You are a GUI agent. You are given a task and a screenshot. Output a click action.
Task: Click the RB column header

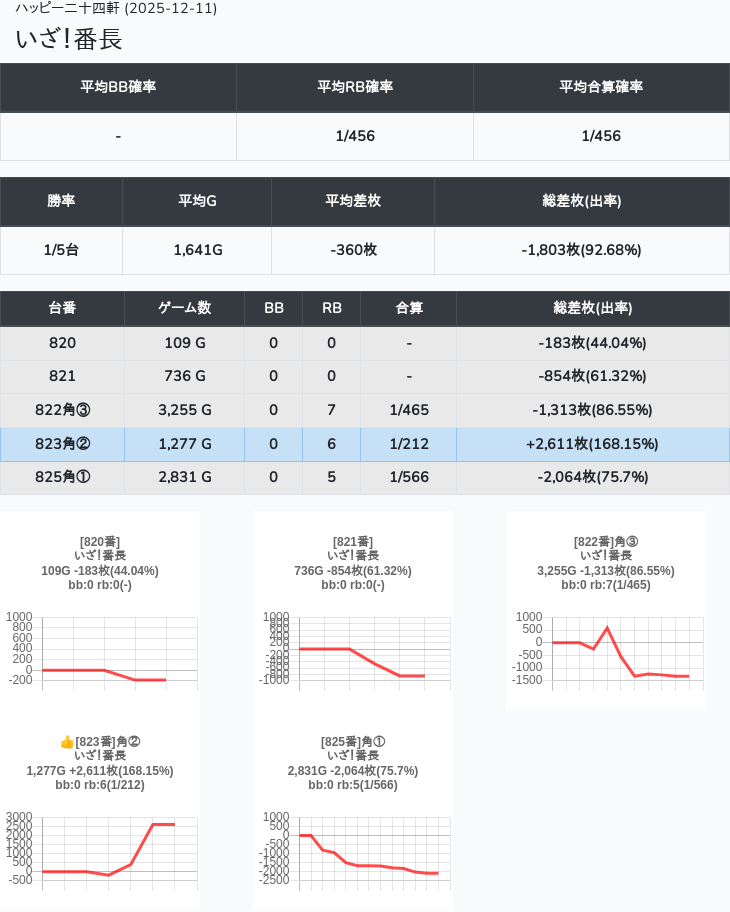click(331, 308)
